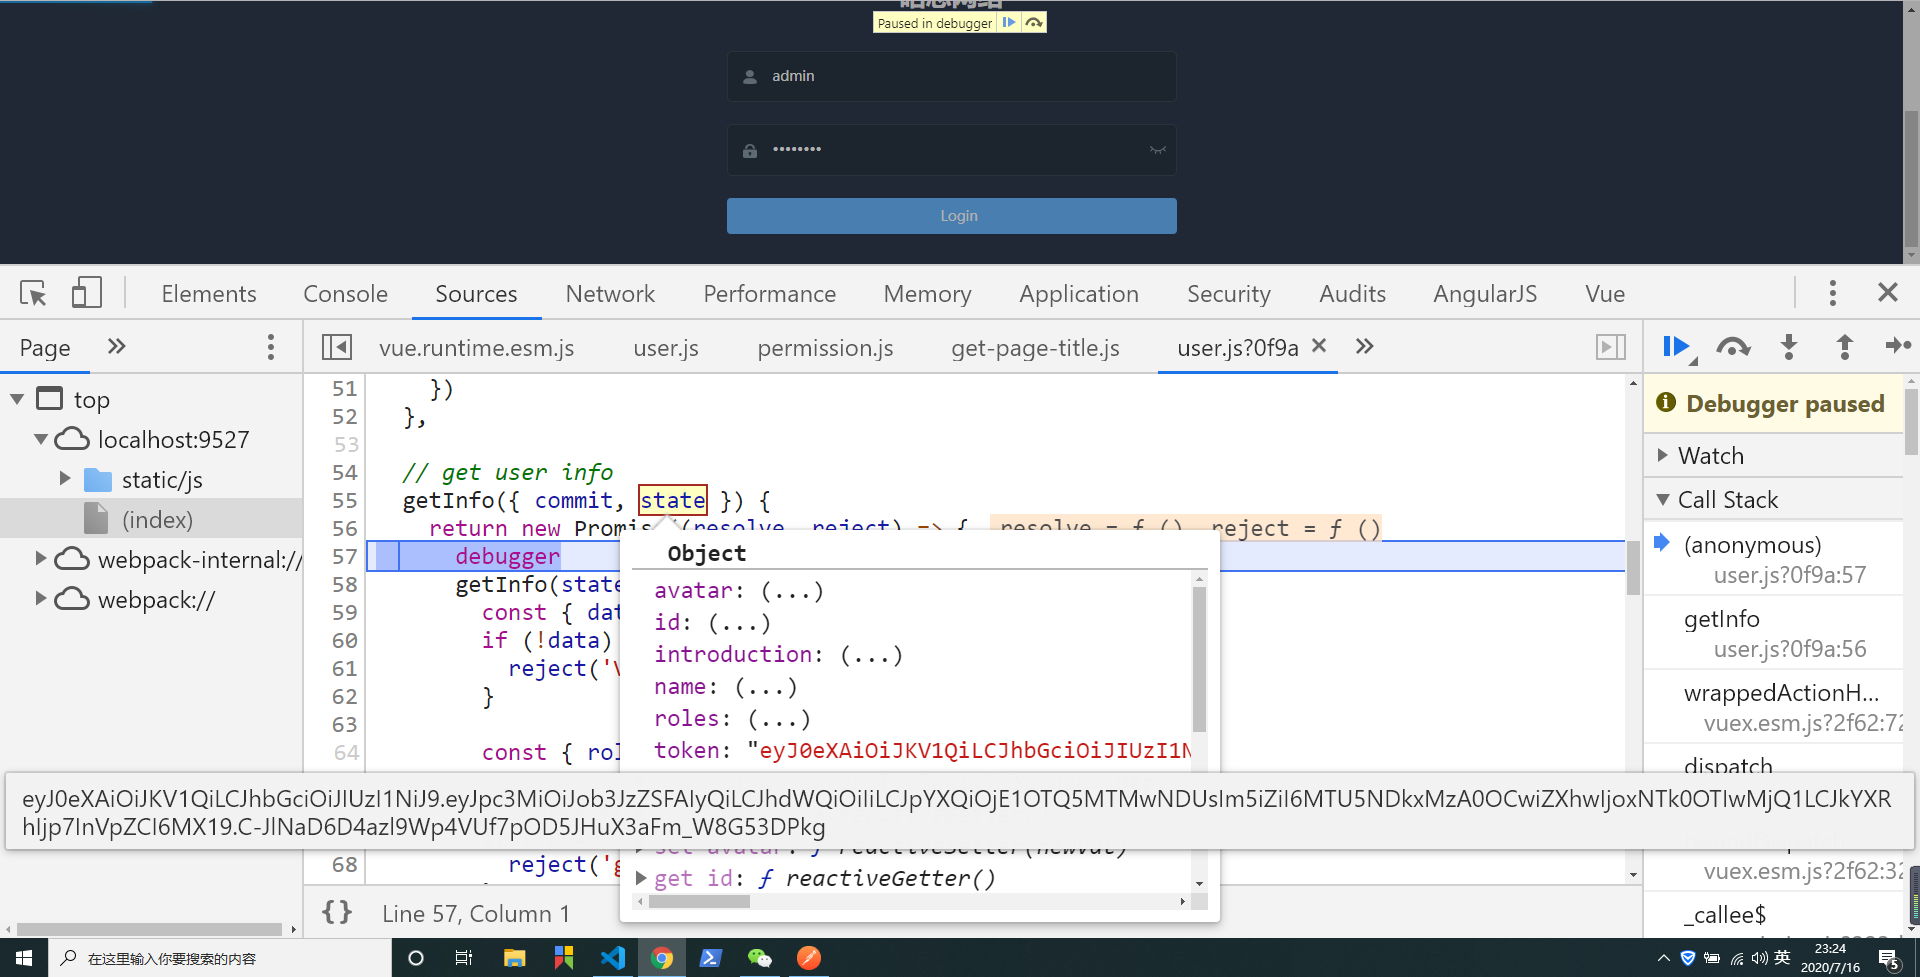Open the navigator pane three-dot menu
1920x977 pixels.
(x=270, y=347)
